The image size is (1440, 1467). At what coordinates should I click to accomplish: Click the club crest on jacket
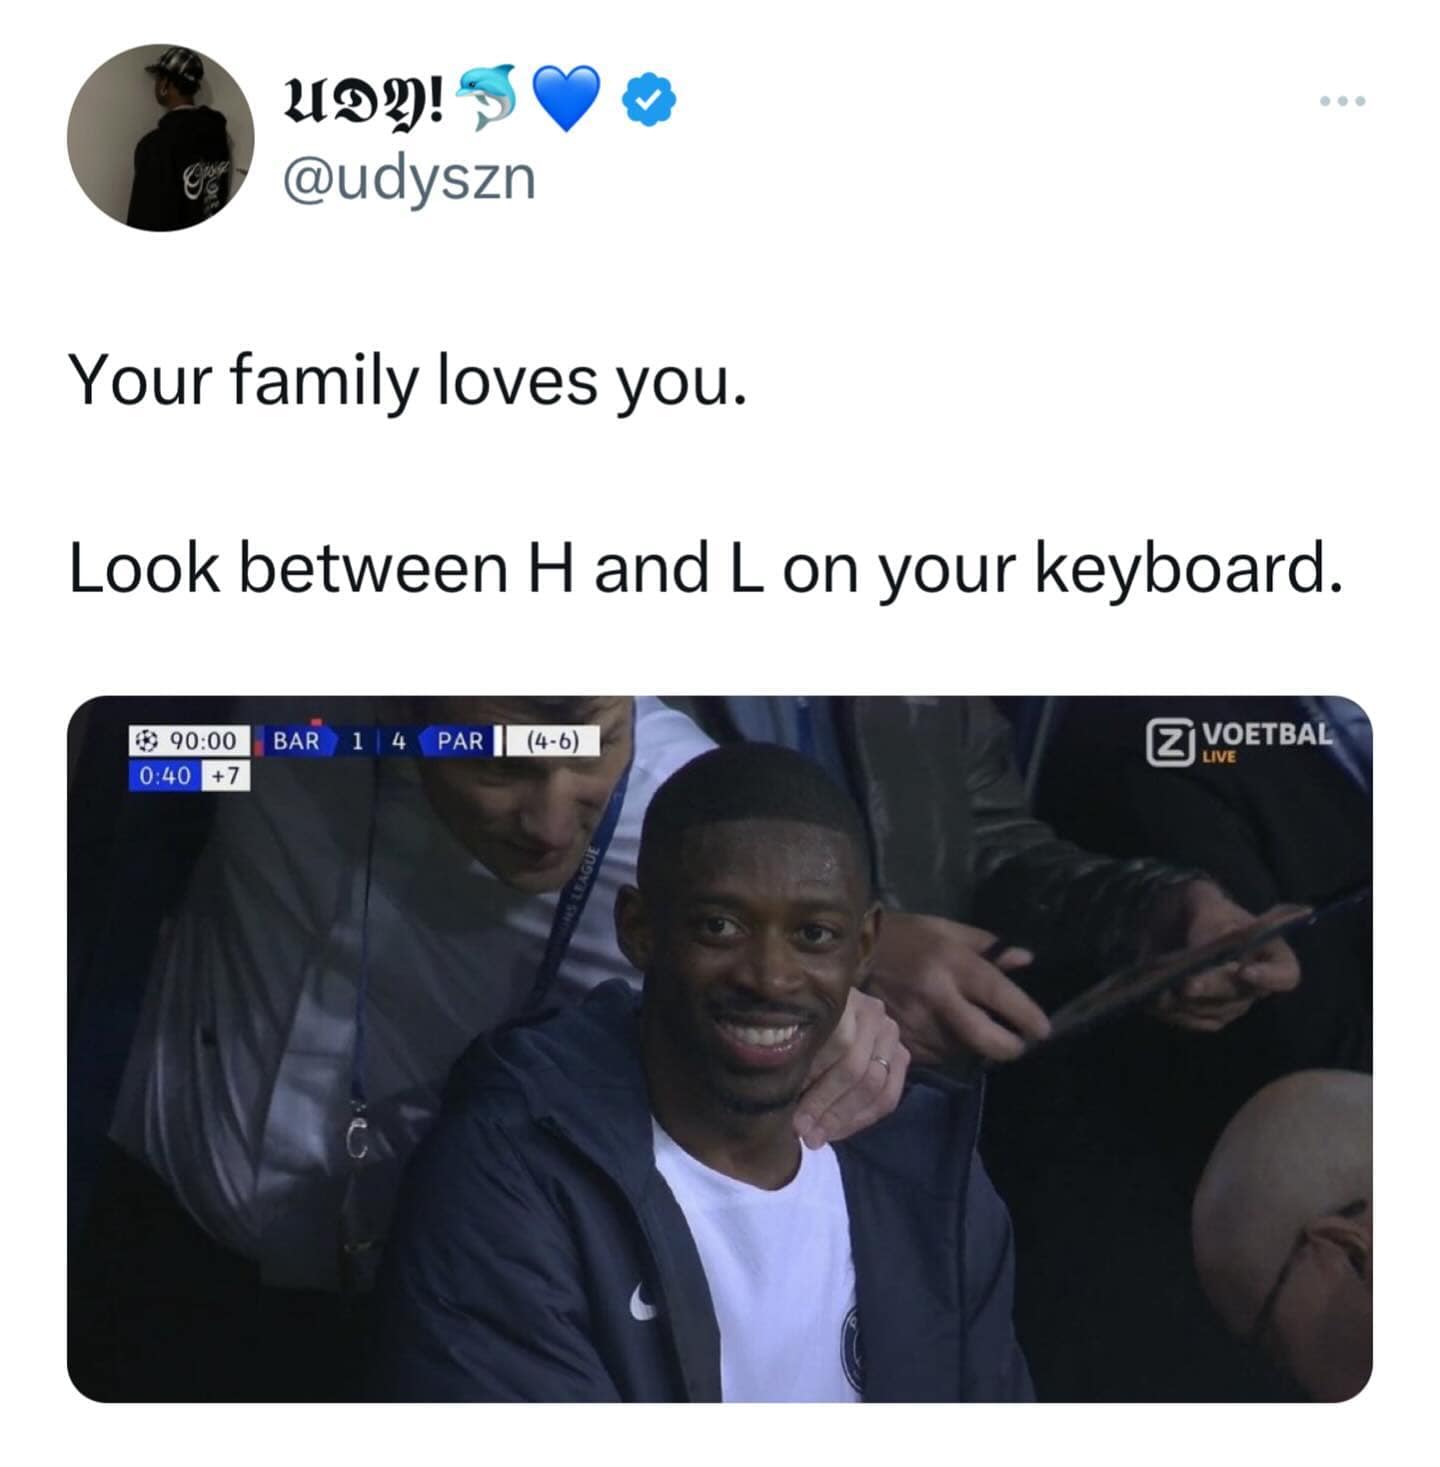[x=852, y=1348]
